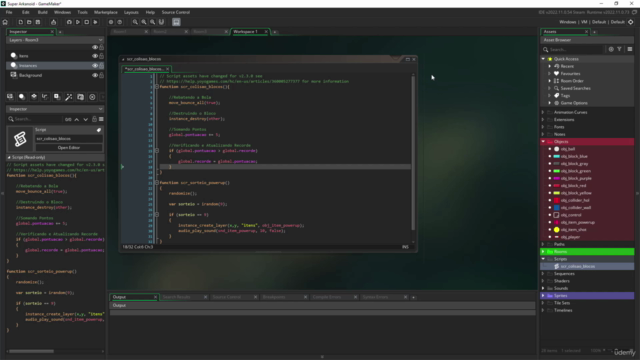Click the Inspector list-view menu icon
640x360 pixels.
click(x=101, y=119)
